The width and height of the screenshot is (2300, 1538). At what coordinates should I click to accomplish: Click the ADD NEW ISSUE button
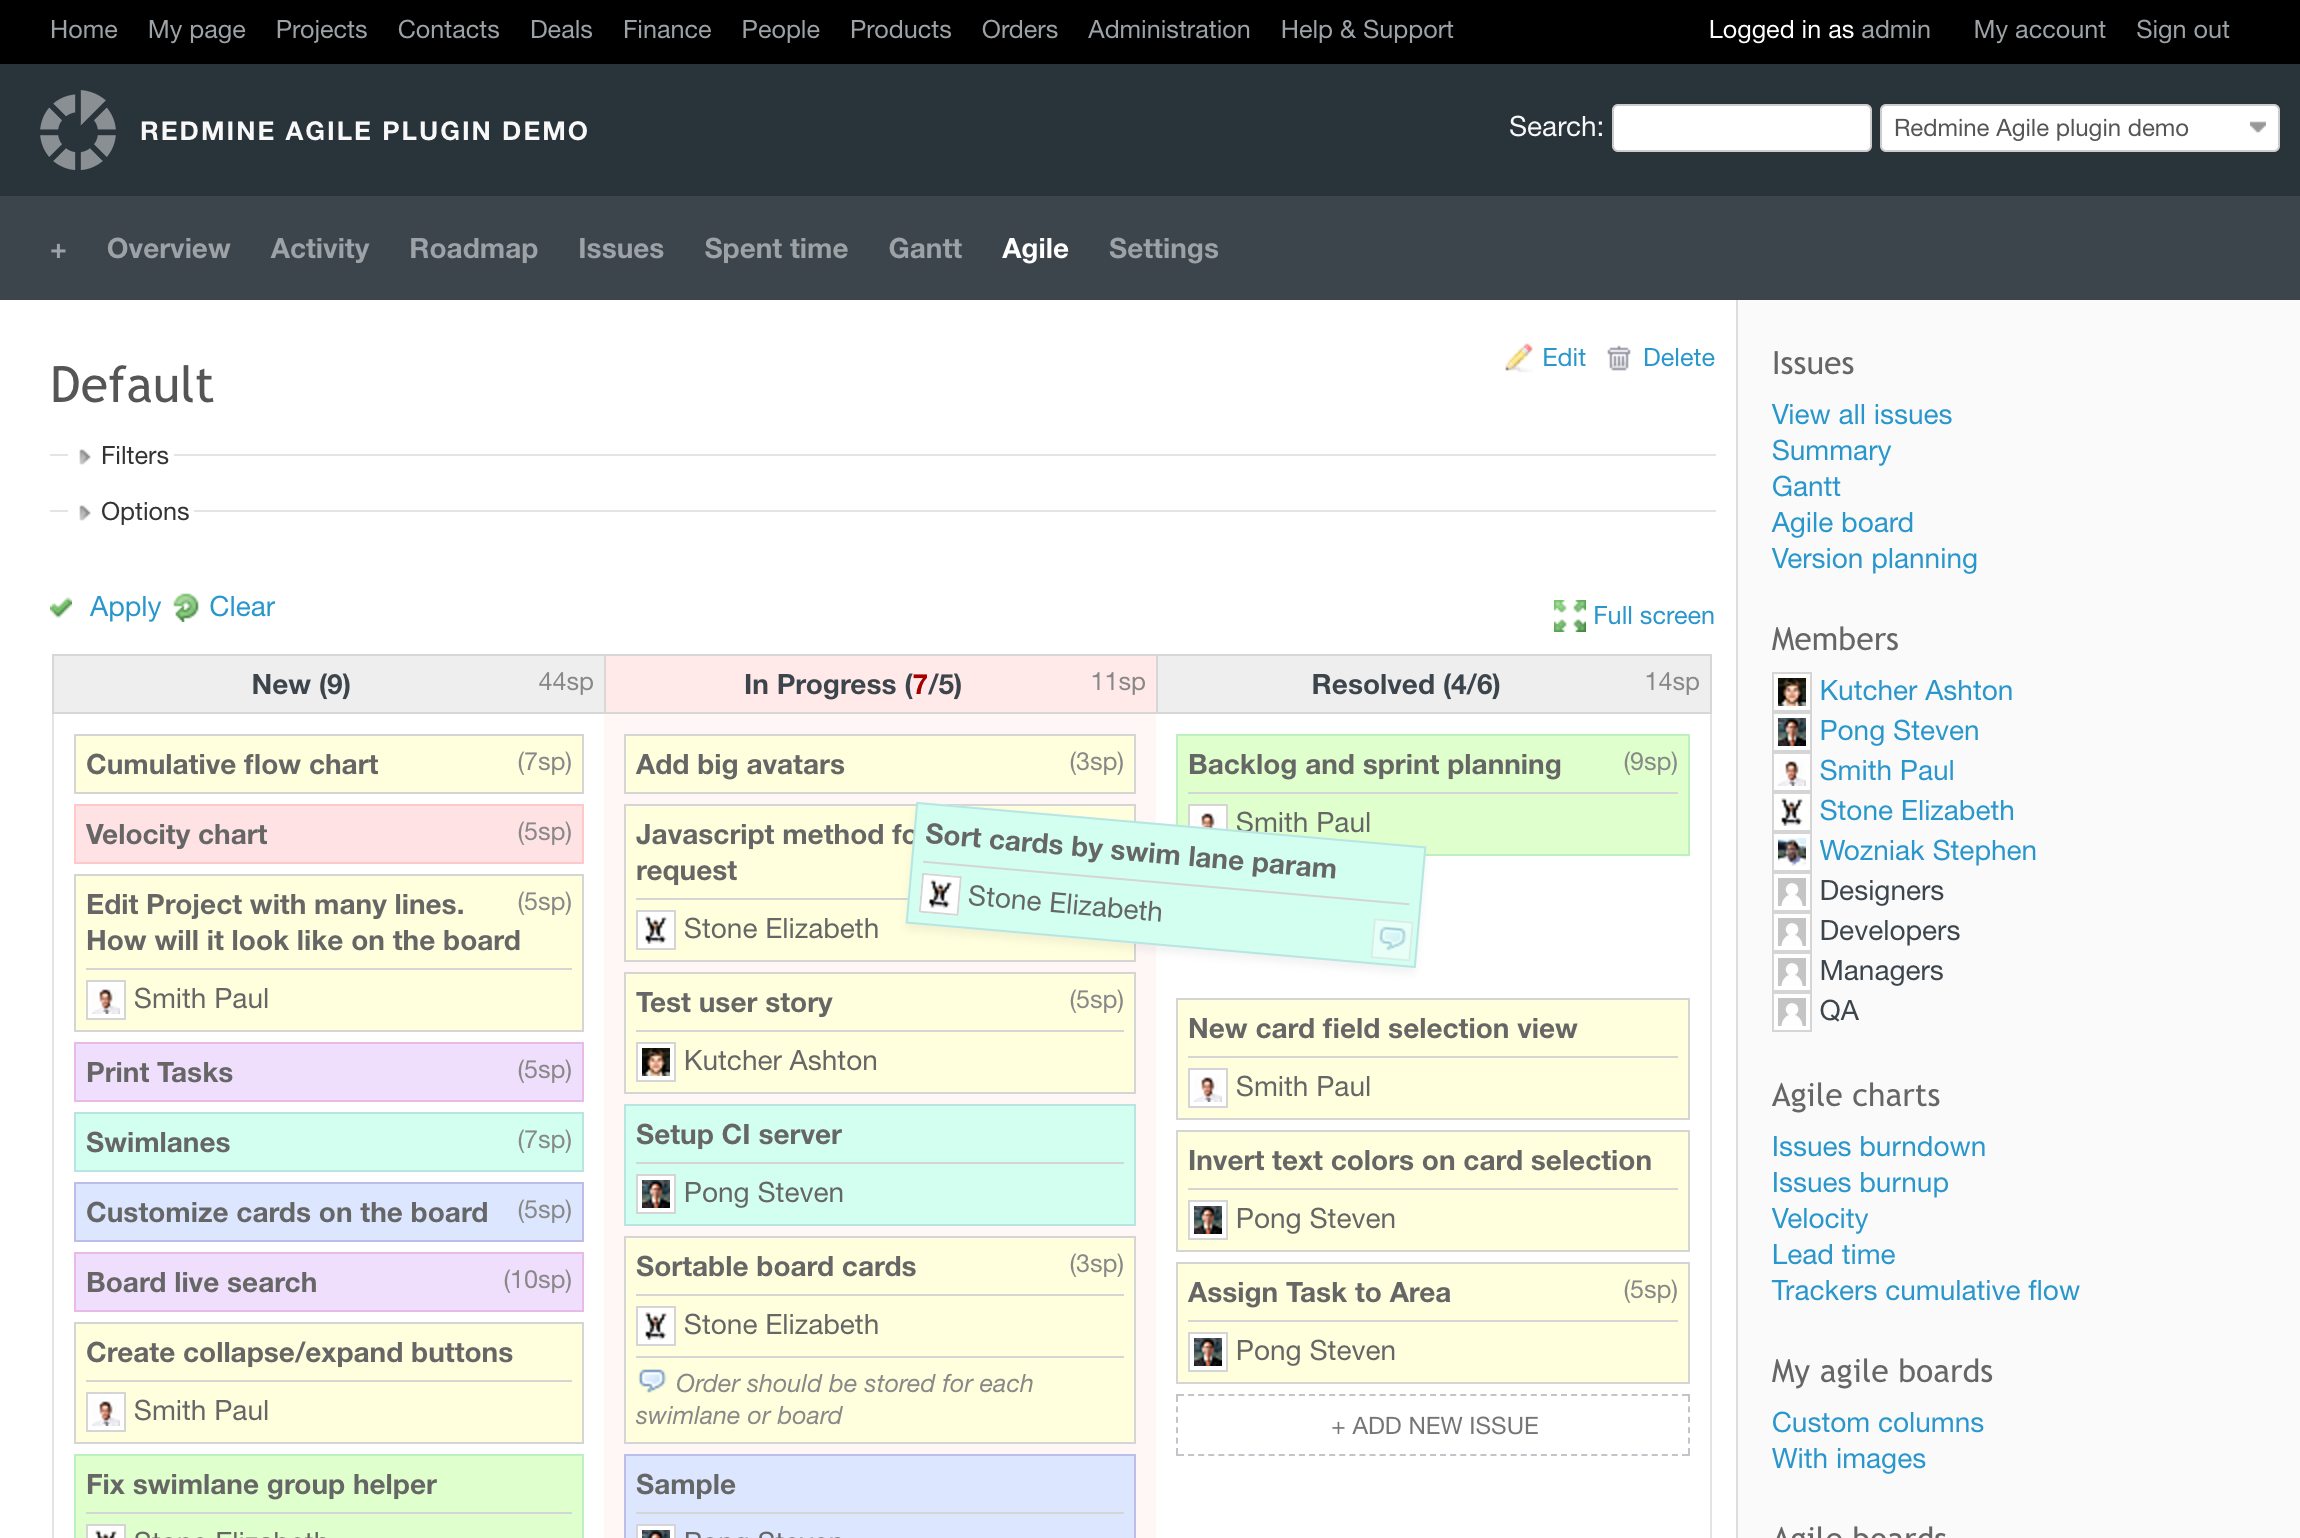(1433, 1425)
